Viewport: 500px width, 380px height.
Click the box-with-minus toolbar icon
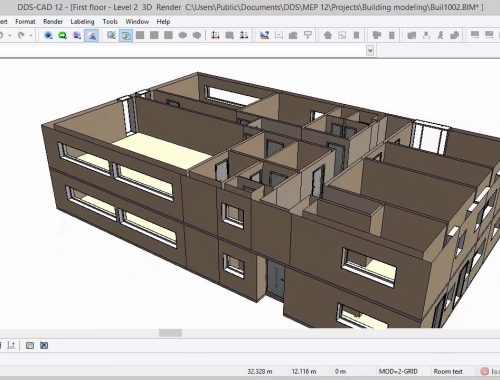tap(279, 35)
